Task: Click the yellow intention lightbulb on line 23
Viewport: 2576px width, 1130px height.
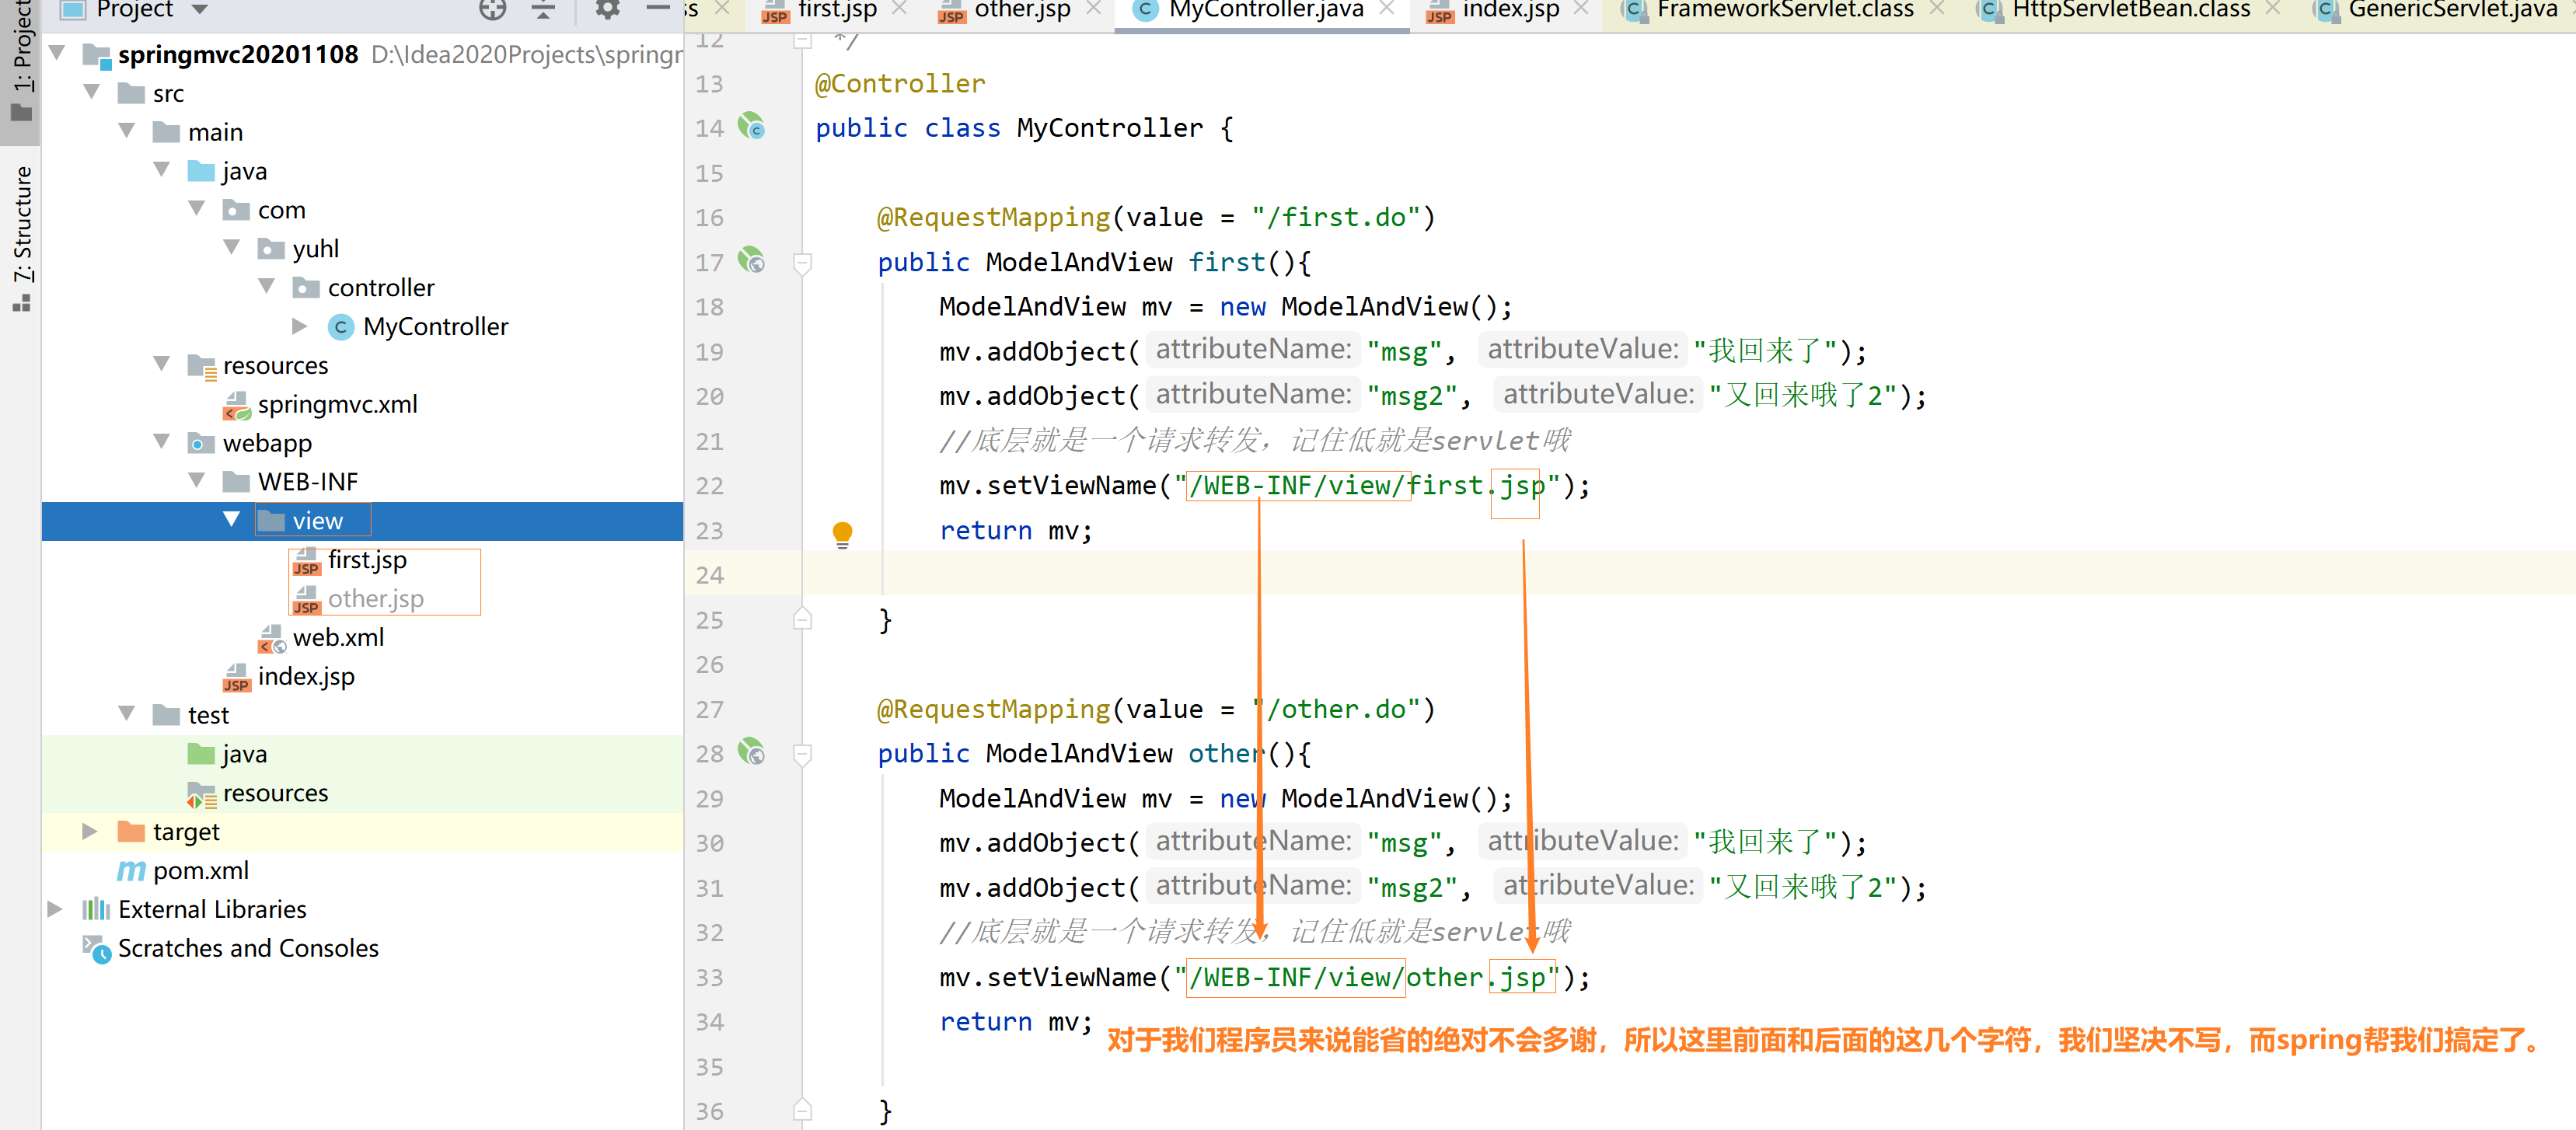Action: click(842, 534)
